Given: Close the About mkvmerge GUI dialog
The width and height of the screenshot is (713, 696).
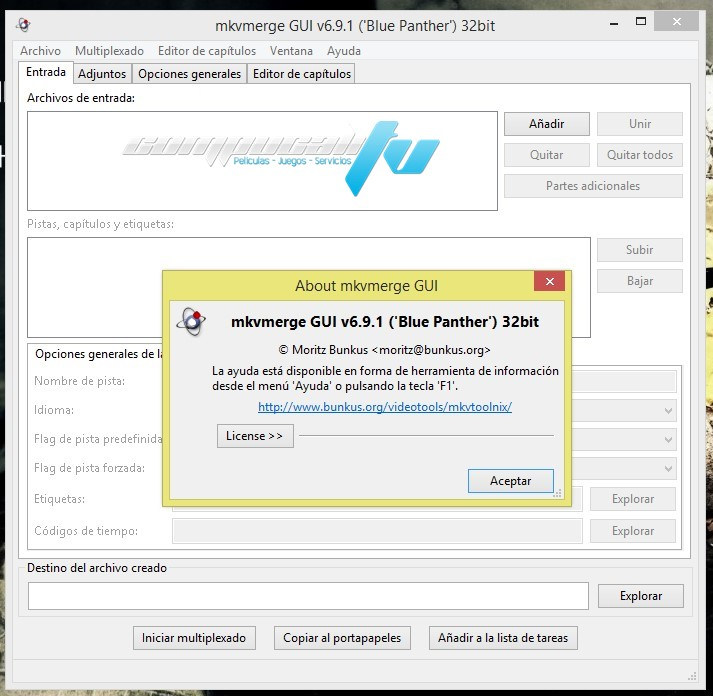Looking at the screenshot, I should pyautogui.click(x=549, y=281).
